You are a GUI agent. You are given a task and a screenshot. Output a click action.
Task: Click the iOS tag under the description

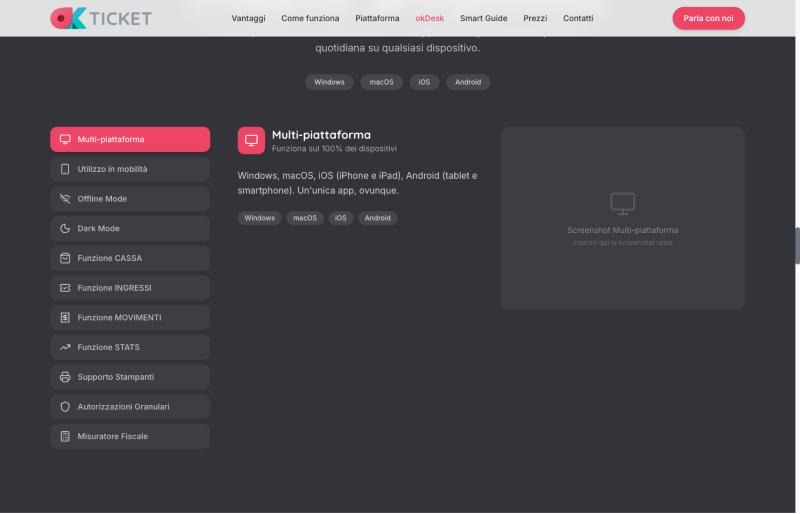click(x=340, y=218)
